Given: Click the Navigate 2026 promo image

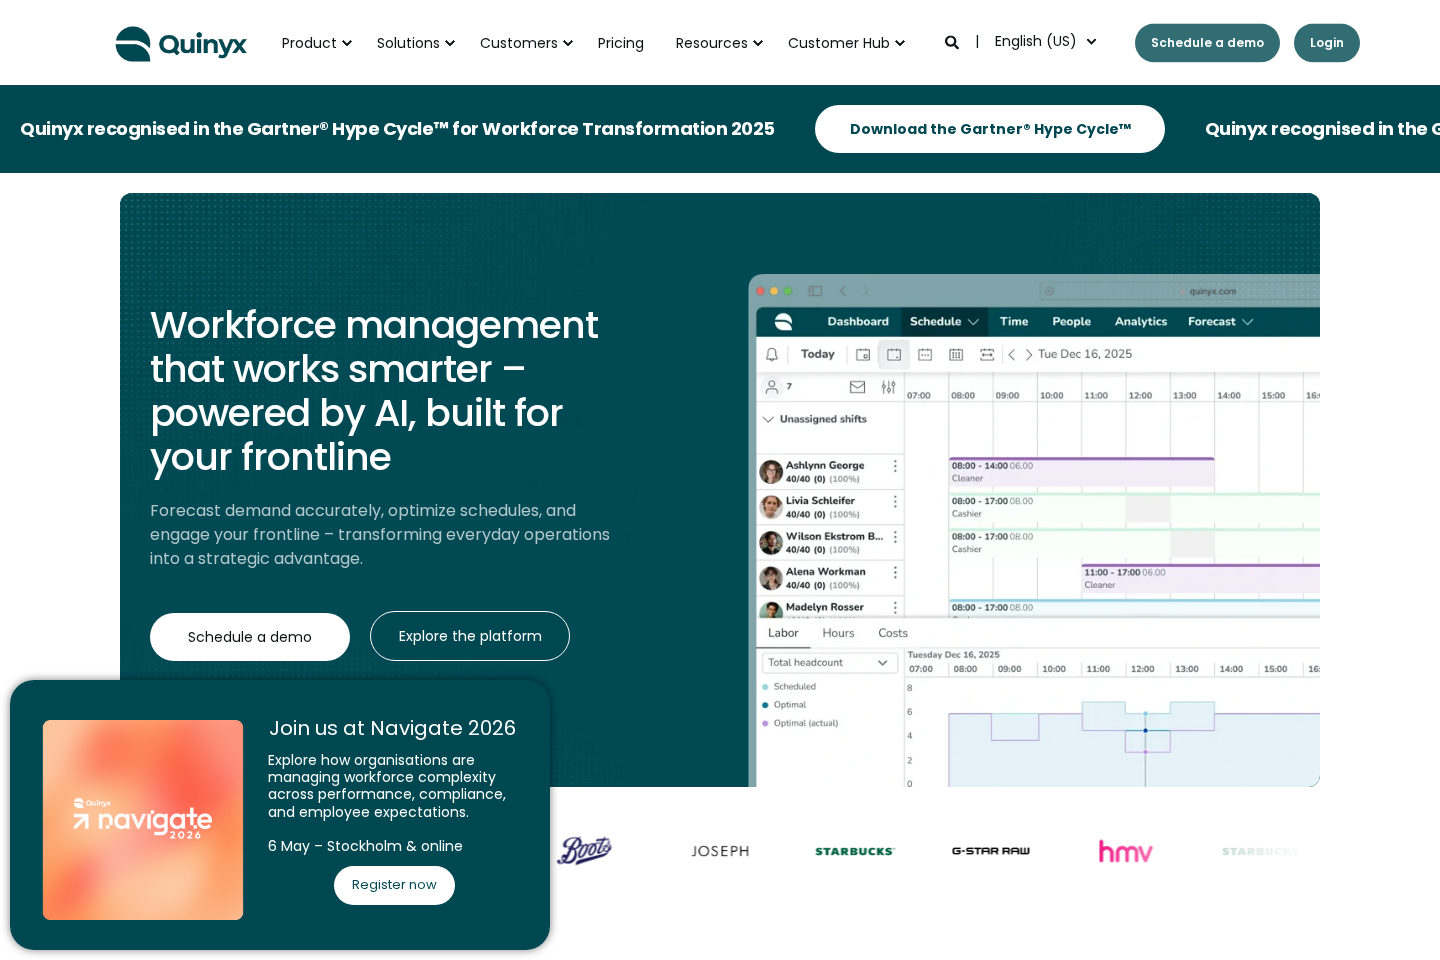Looking at the screenshot, I should click(x=143, y=820).
